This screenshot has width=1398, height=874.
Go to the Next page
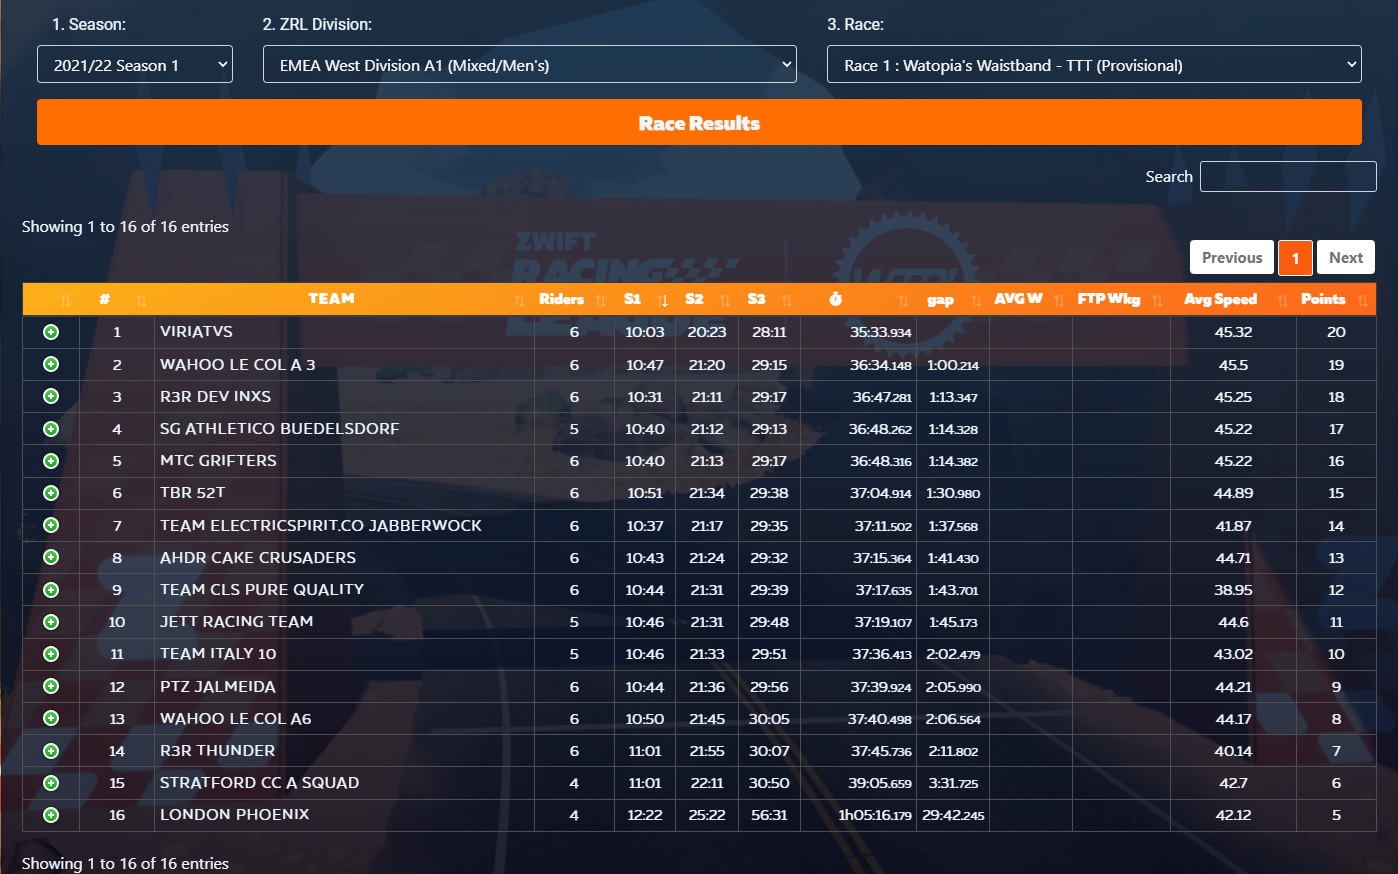tap(1346, 257)
